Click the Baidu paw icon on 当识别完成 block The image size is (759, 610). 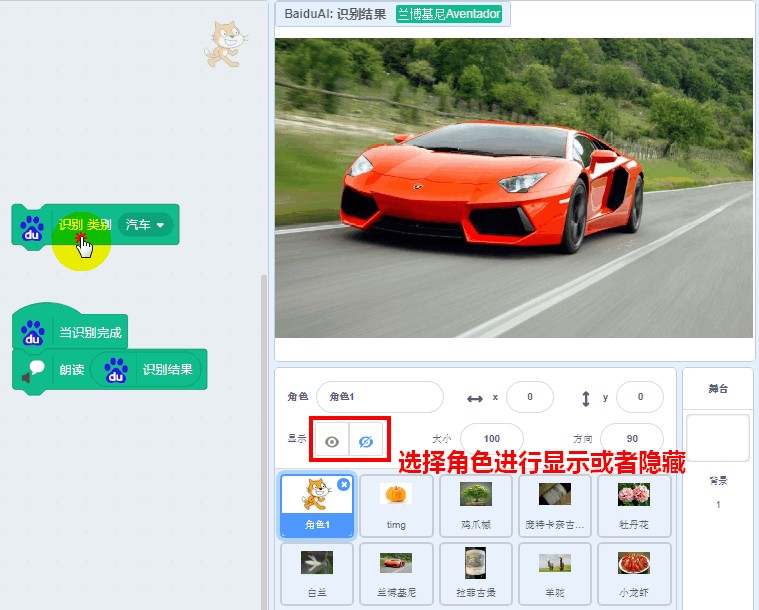click(32, 333)
